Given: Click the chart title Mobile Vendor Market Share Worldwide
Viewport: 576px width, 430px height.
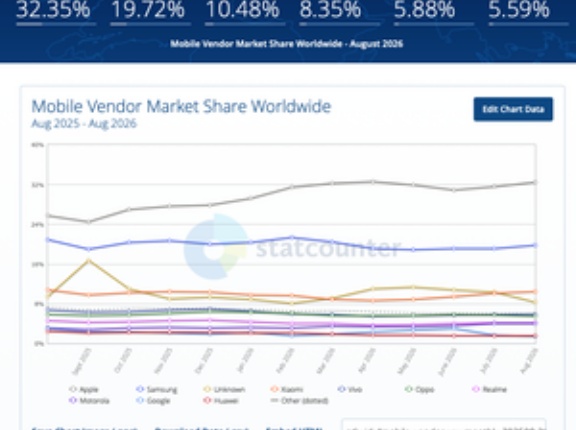Looking at the screenshot, I should point(181,106).
